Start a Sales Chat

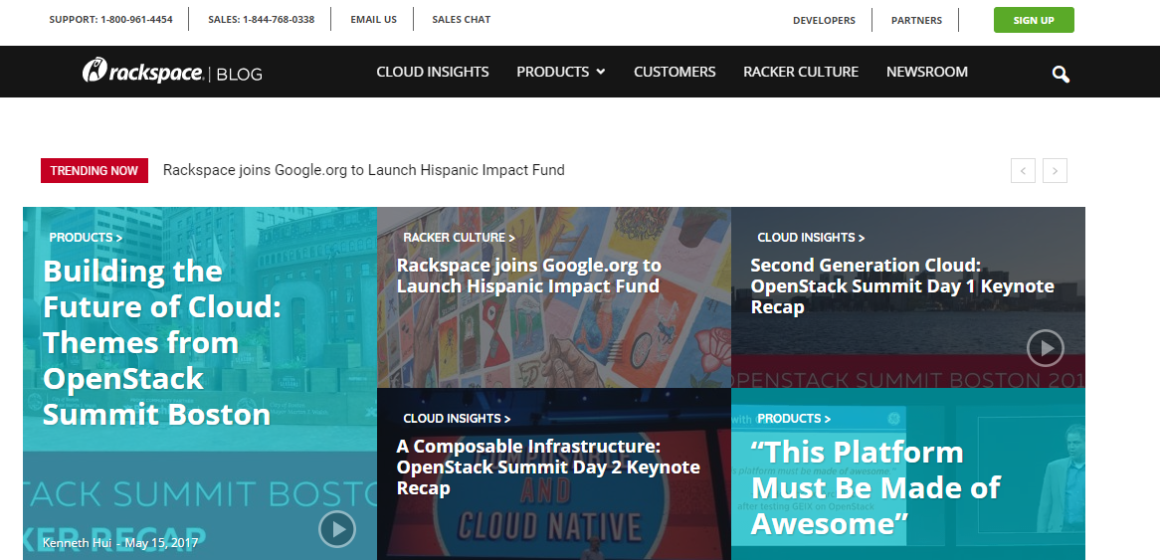461,20
